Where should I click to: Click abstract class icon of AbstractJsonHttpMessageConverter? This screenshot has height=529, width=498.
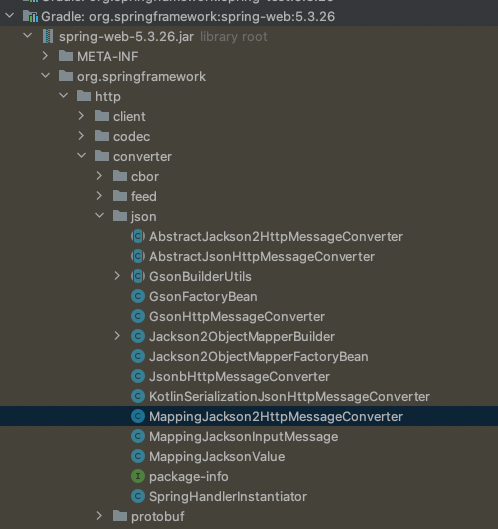click(138, 256)
